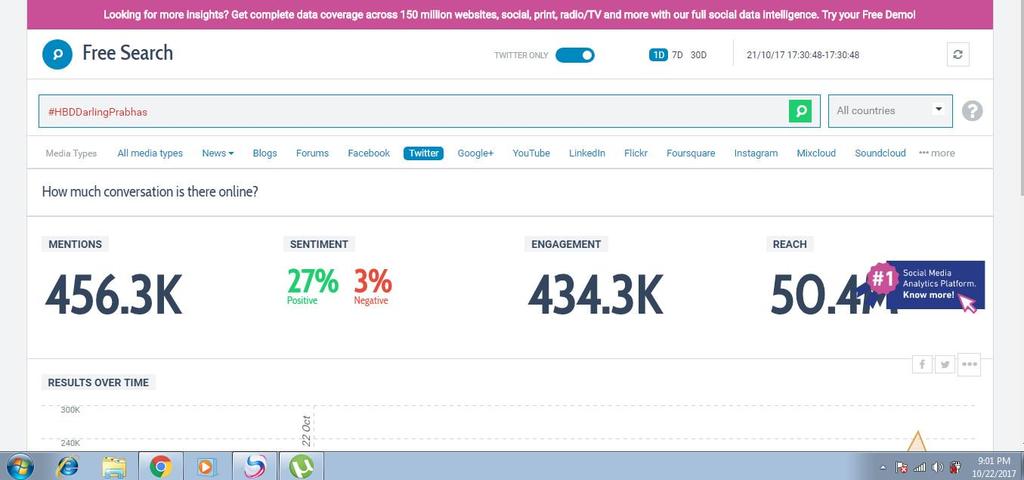Select Foursquare media type
1024x480 pixels.
point(690,153)
